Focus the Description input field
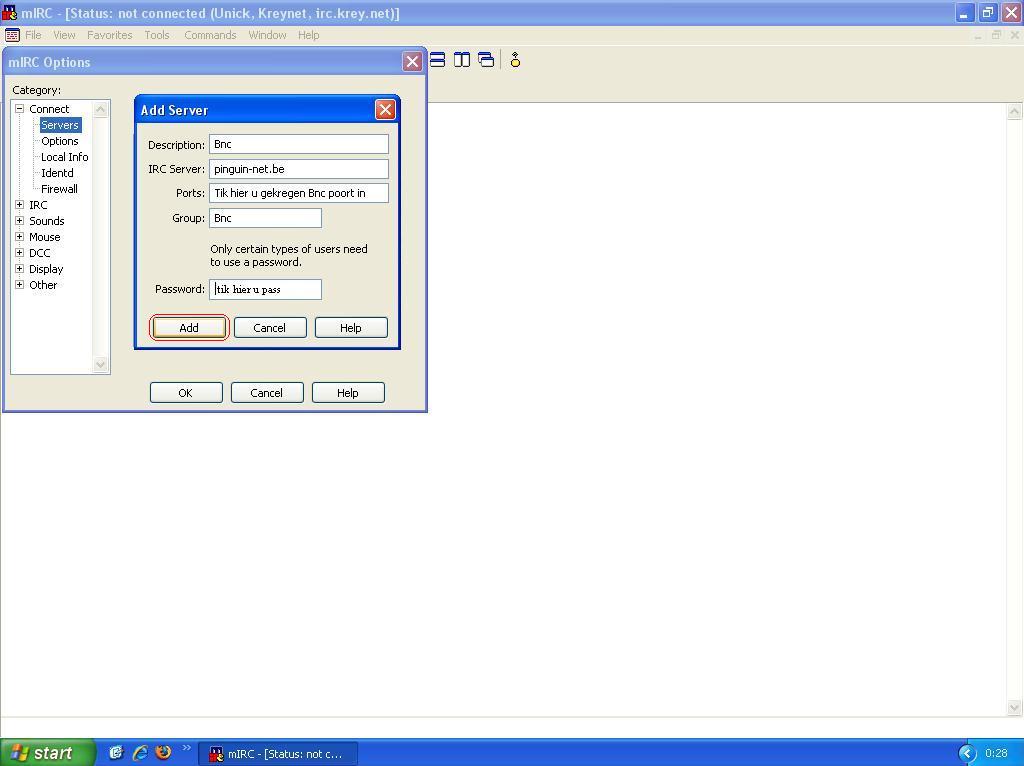The image size is (1024, 766). [298, 144]
